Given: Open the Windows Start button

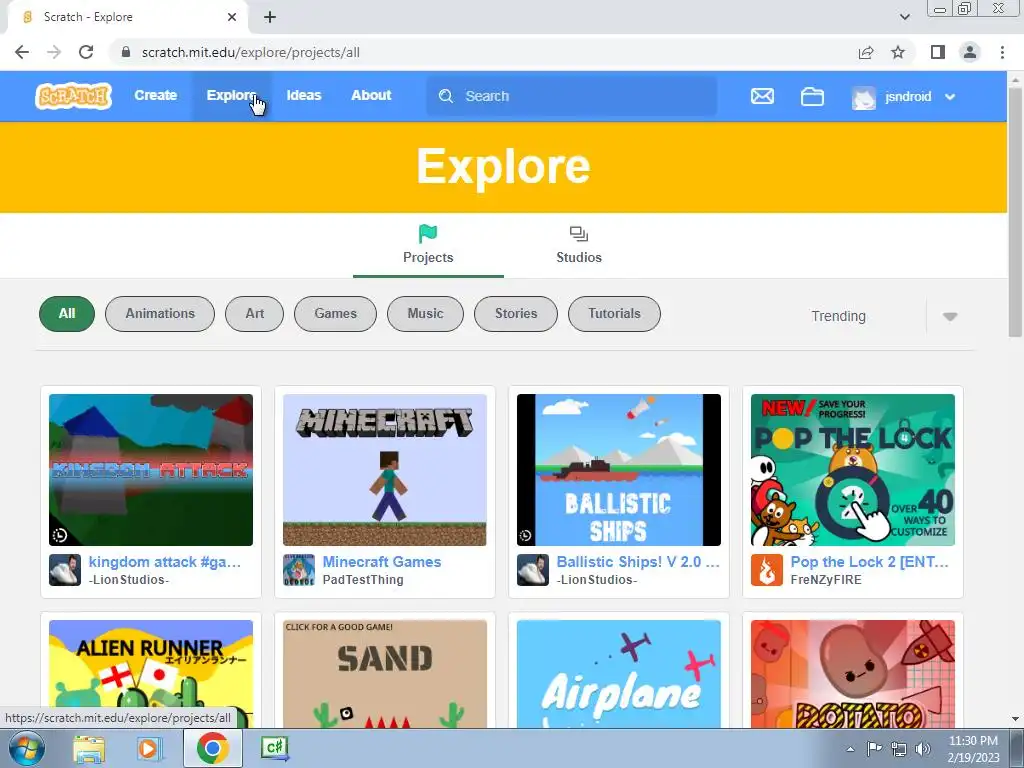Looking at the screenshot, I should [27, 748].
